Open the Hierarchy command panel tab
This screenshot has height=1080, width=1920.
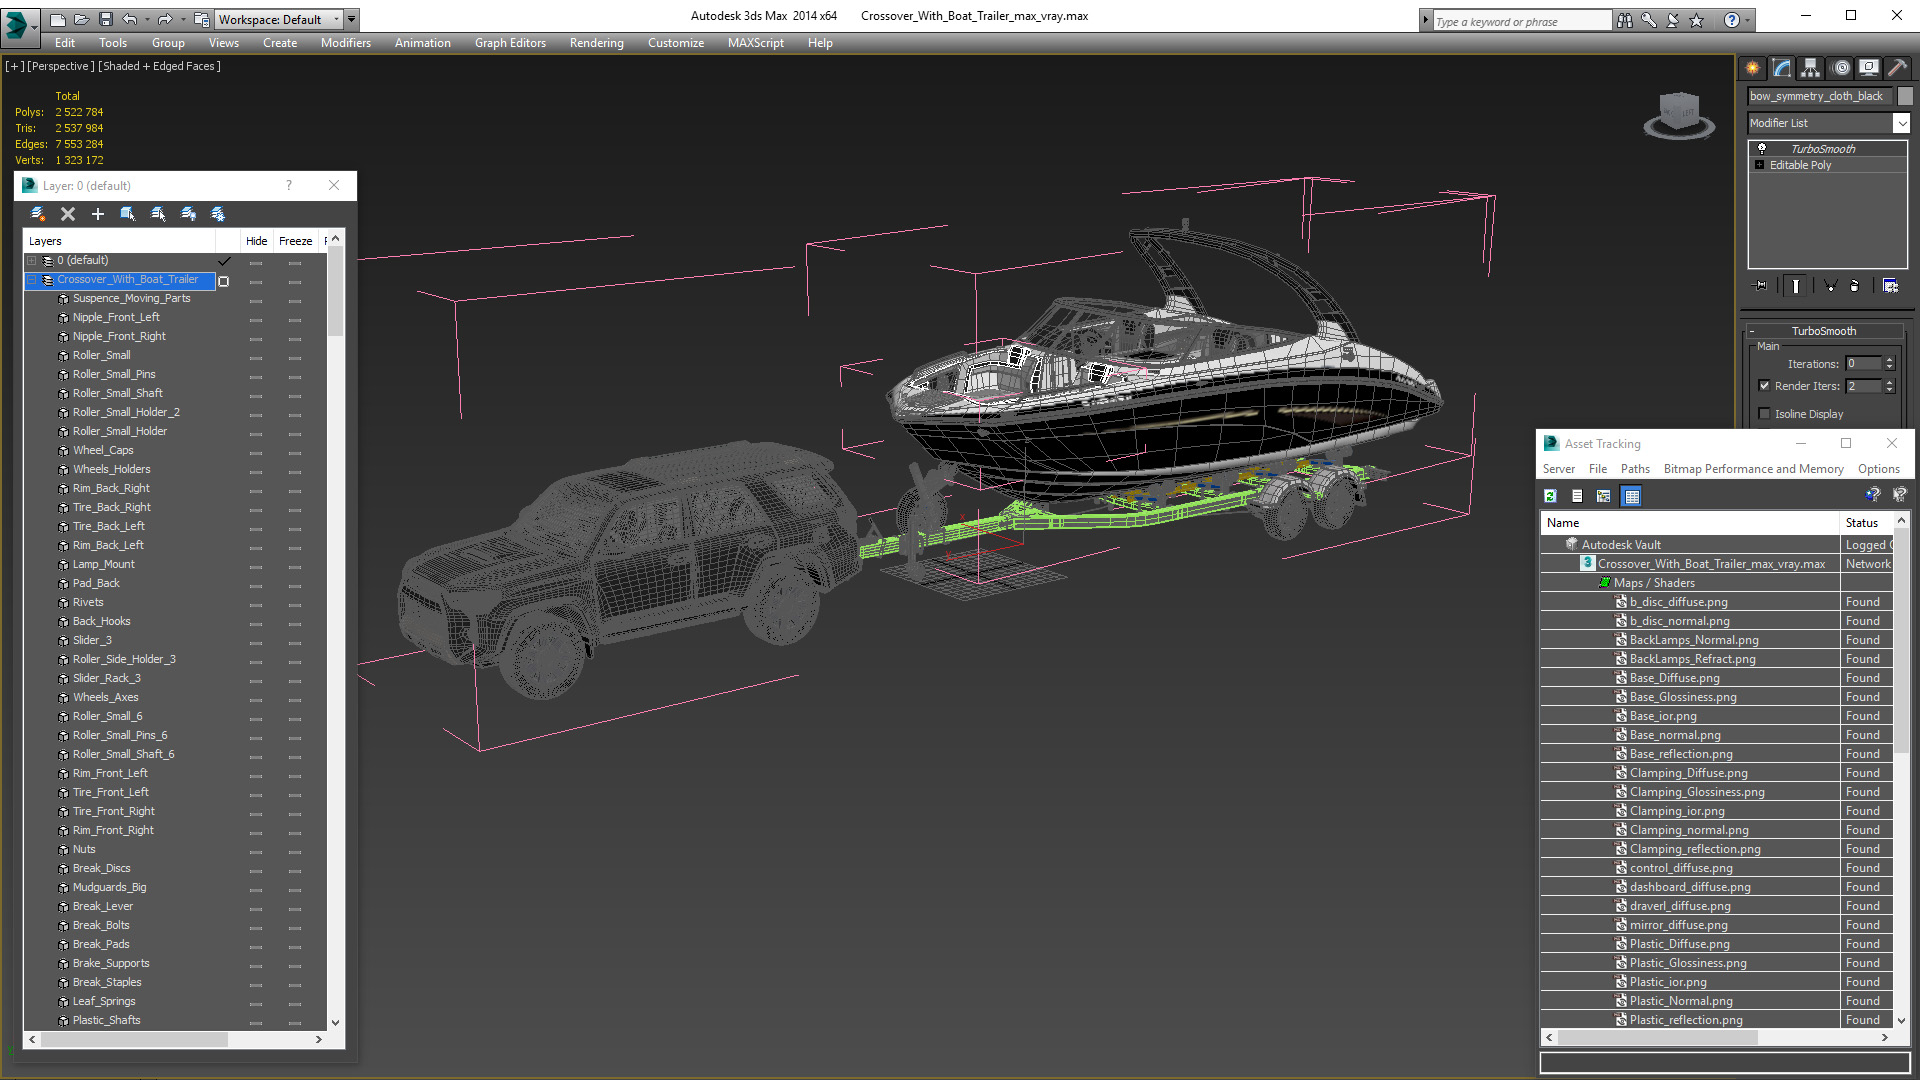click(1811, 68)
